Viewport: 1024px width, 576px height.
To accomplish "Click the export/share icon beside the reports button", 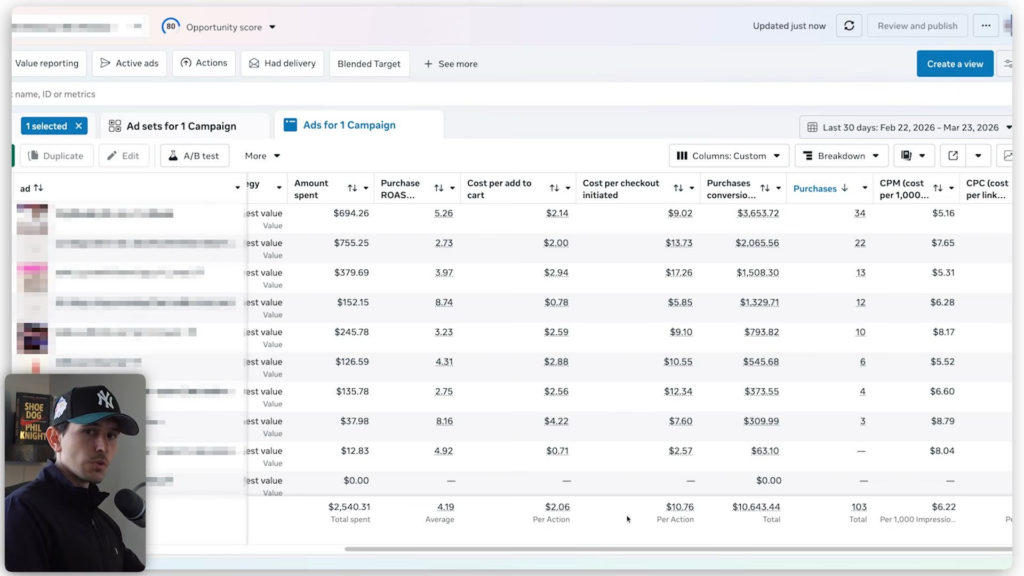I will click(x=953, y=155).
